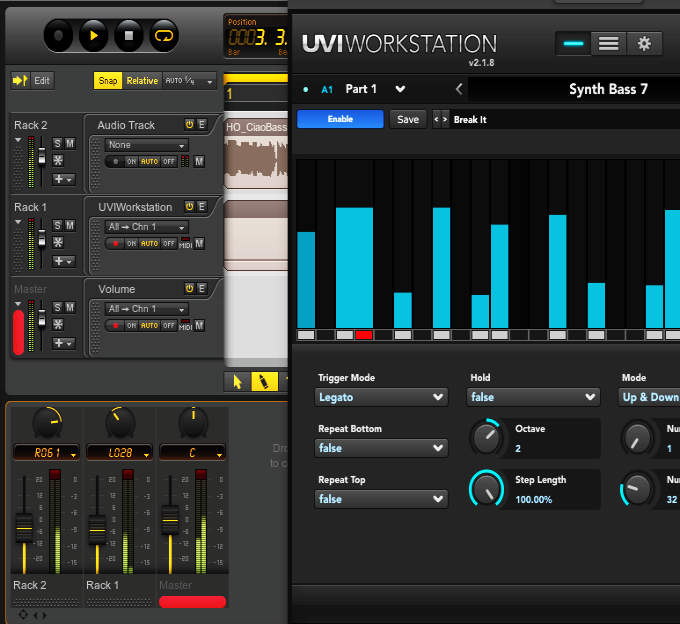The width and height of the screenshot is (680, 624).
Task: Click the record transport button
Action: click(58, 36)
